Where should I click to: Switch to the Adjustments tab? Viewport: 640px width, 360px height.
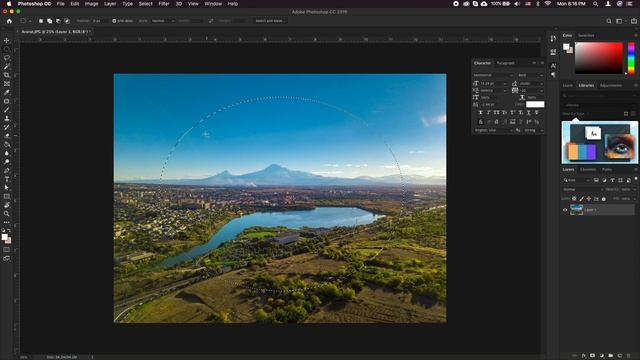[x=611, y=85]
